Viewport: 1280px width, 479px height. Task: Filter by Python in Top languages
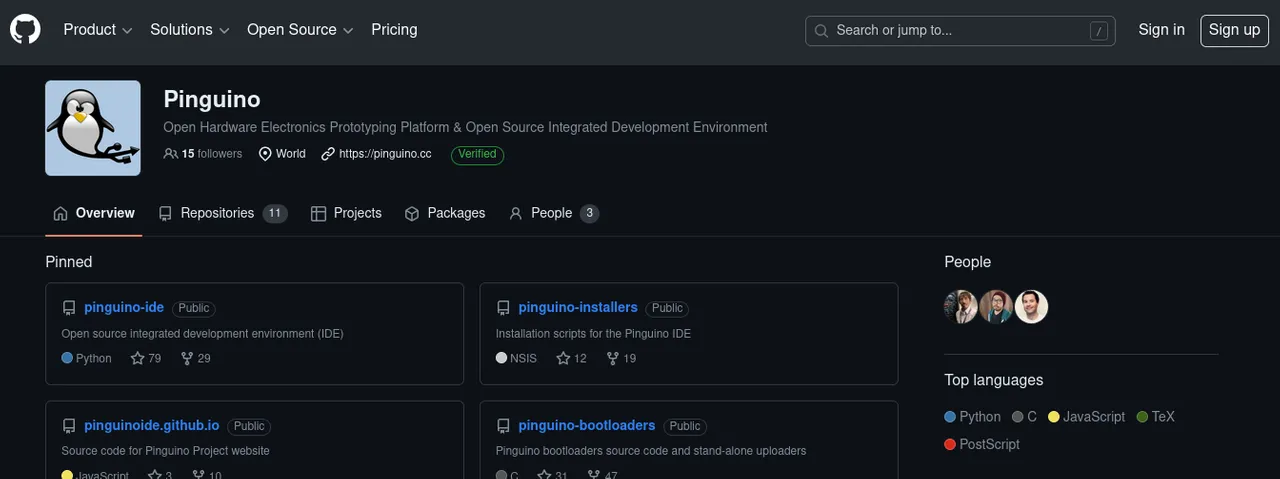pos(972,417)
